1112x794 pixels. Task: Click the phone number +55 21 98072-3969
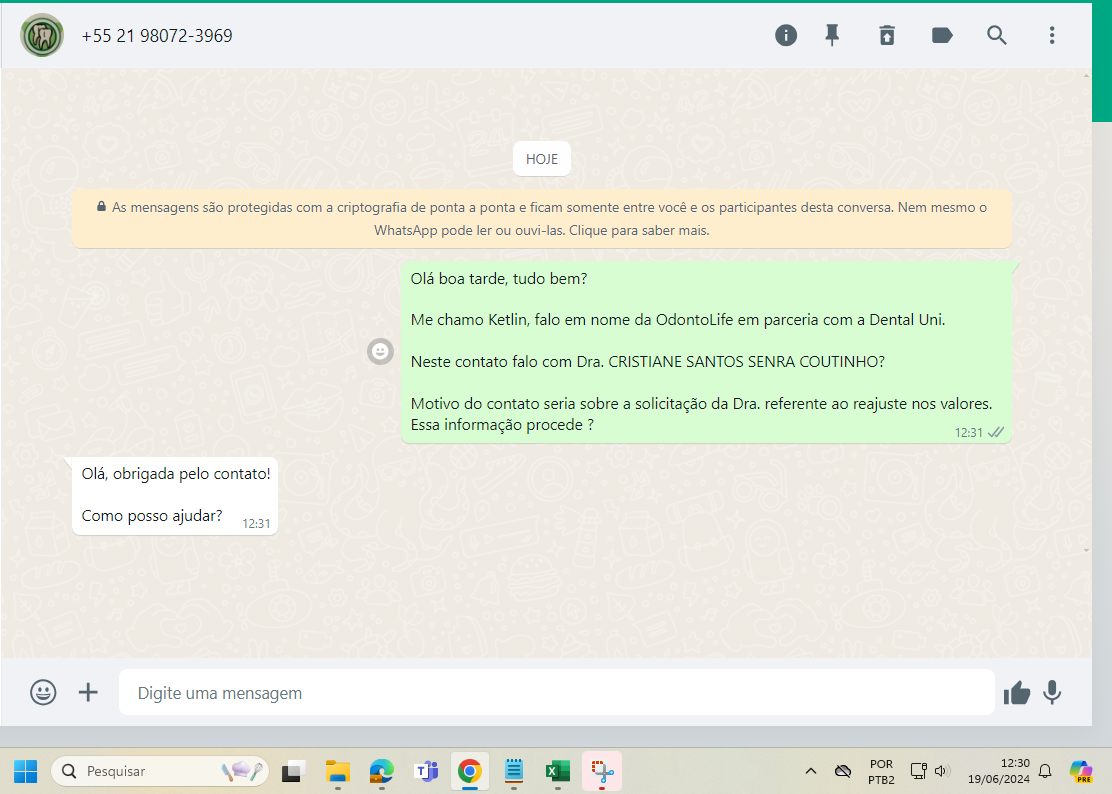tap(157, 35)
